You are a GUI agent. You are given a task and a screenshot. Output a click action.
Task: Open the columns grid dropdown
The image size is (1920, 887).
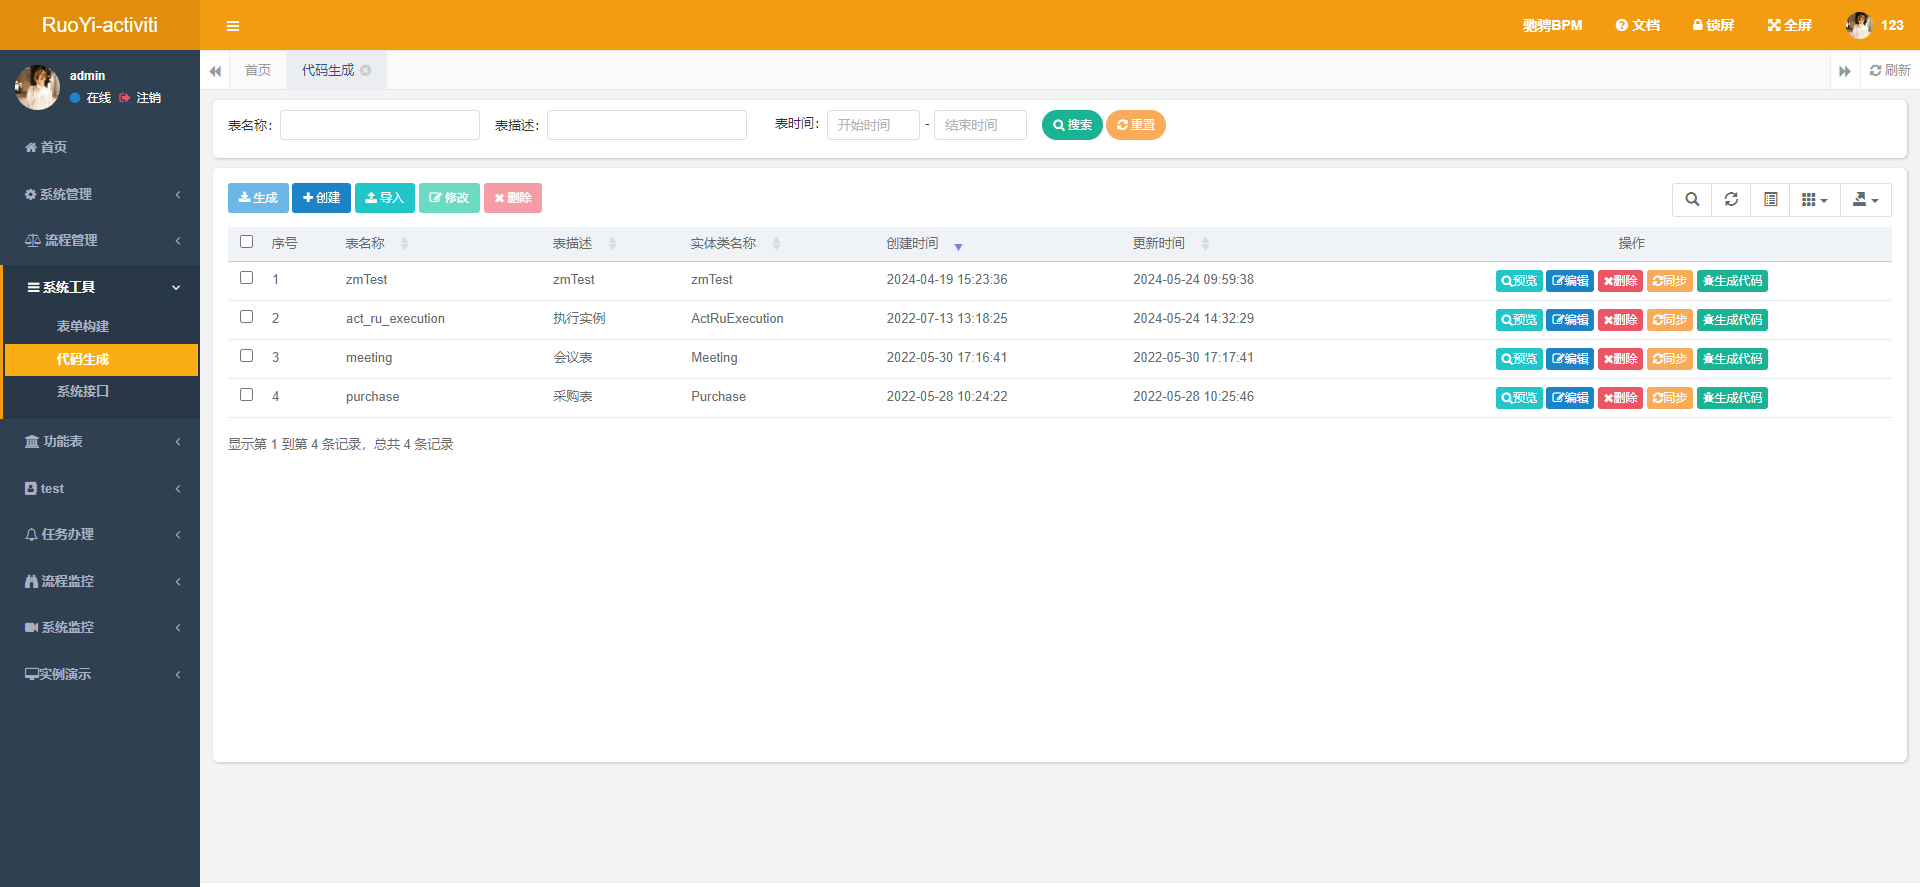click(x=1814, y=200)
